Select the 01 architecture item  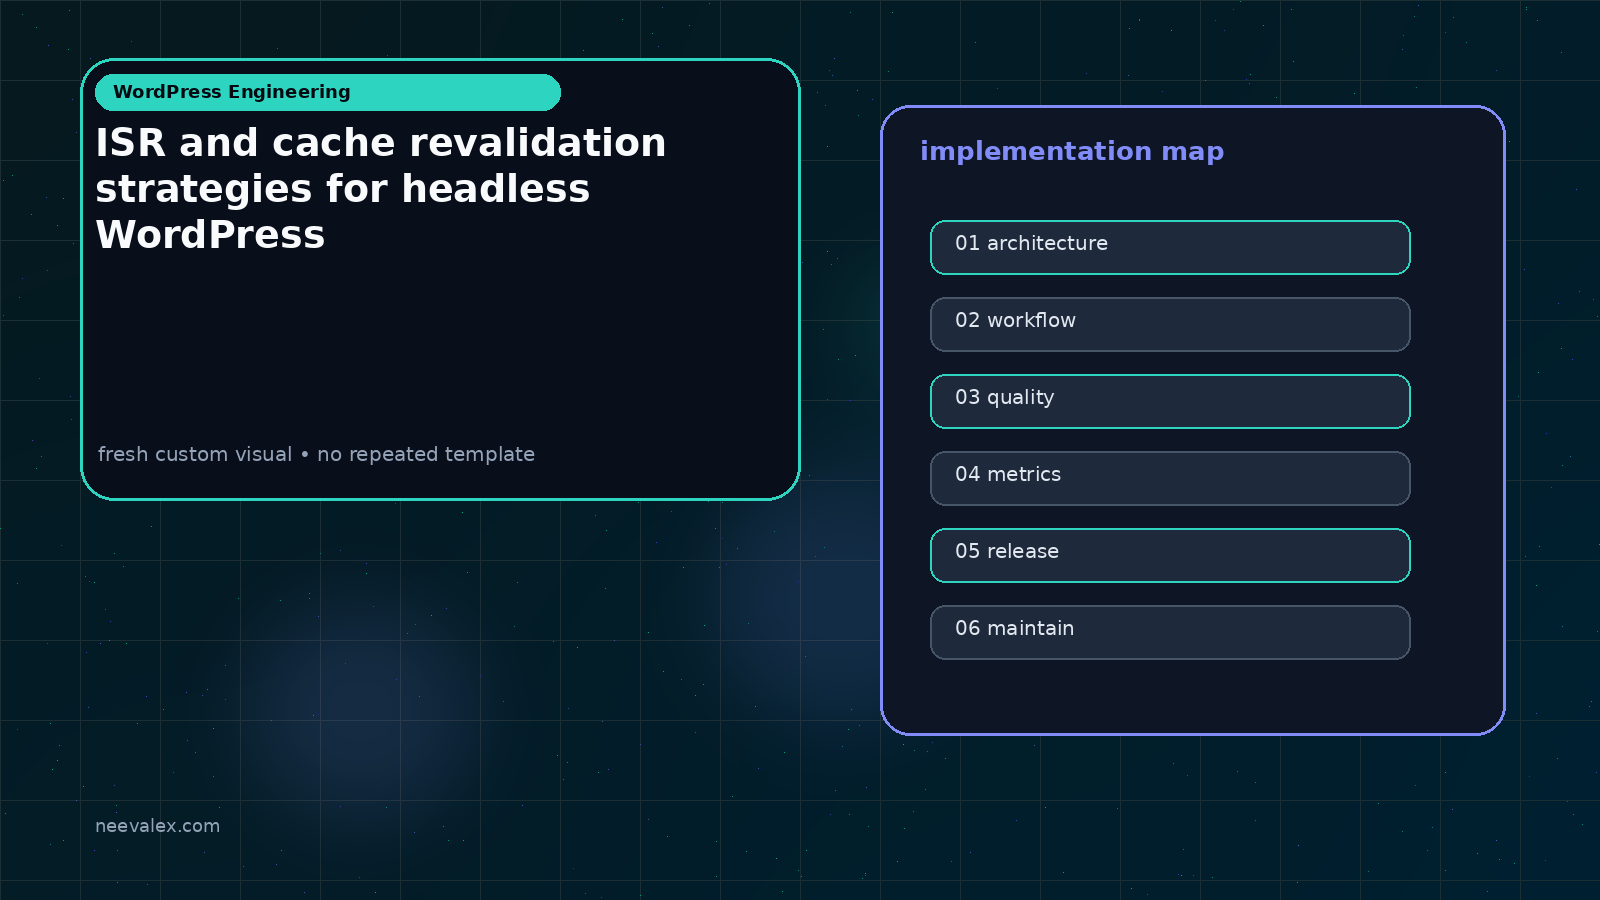pos(1170,247)
